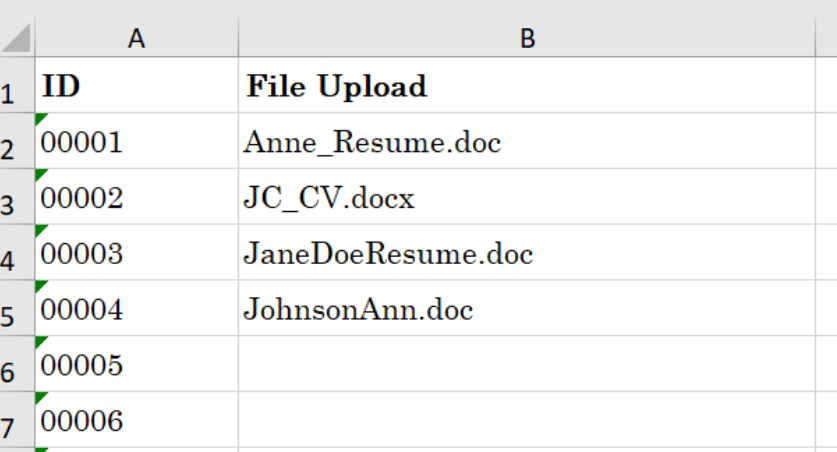The image size is (837, 452).
Task: Select column B header
Action: click(527, 38)
